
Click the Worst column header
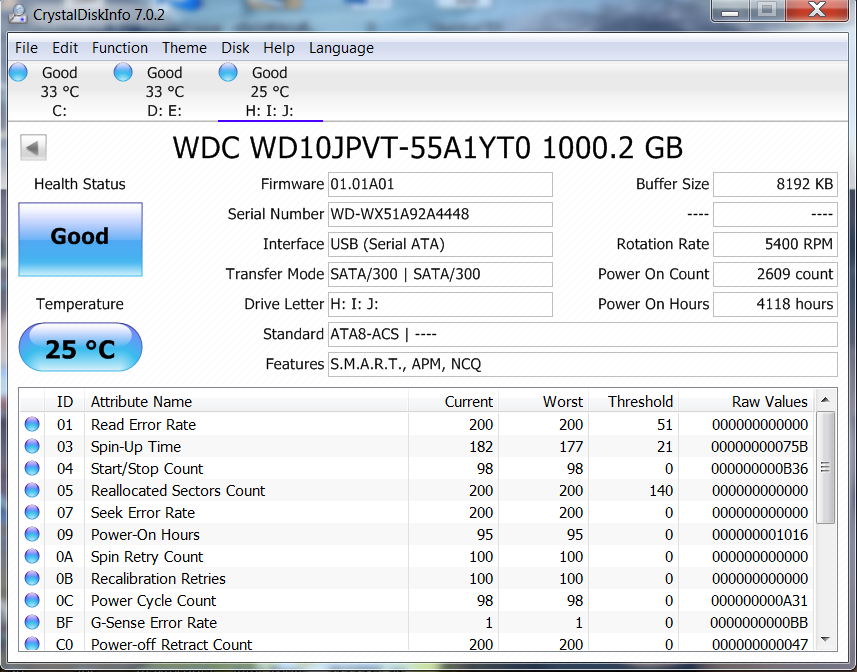point(543,402)
